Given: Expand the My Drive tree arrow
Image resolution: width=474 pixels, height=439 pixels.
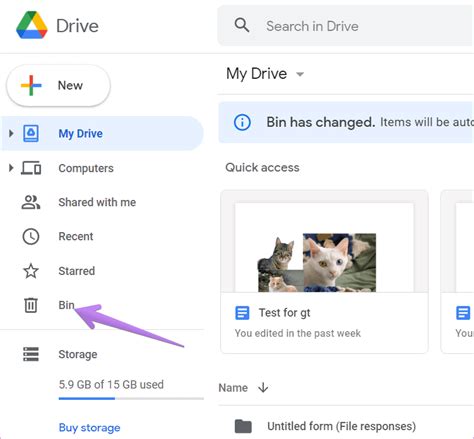Looking at the screenshot, I should coord(11,133).
